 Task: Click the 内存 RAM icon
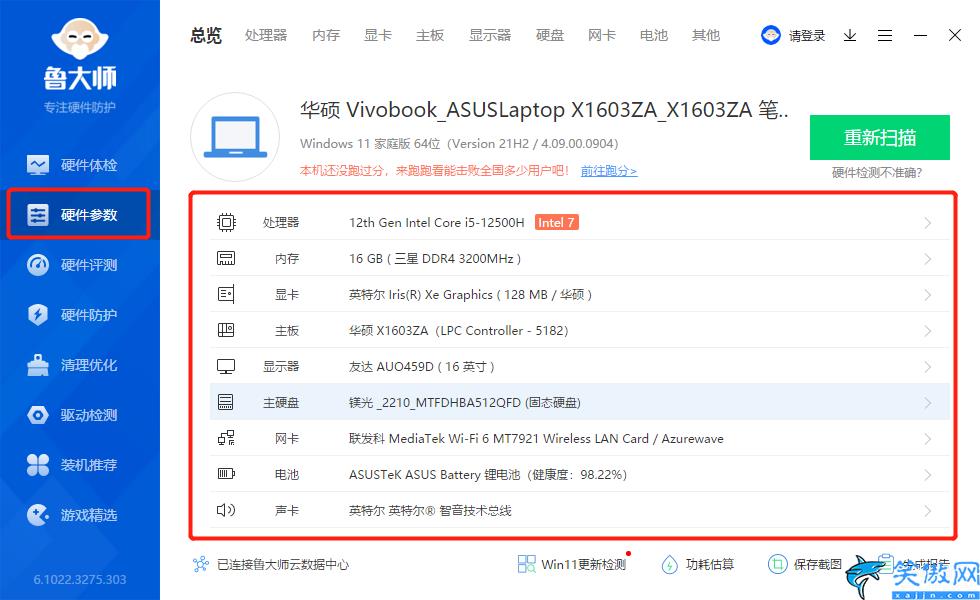(226, 258)
